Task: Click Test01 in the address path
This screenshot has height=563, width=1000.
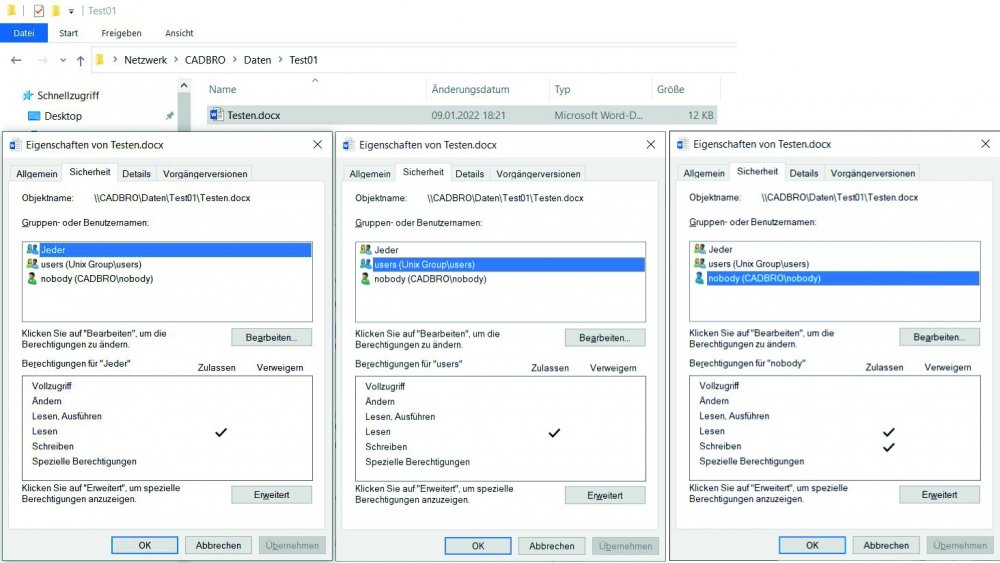Action: pyautogui.click(x=304, y=60)
